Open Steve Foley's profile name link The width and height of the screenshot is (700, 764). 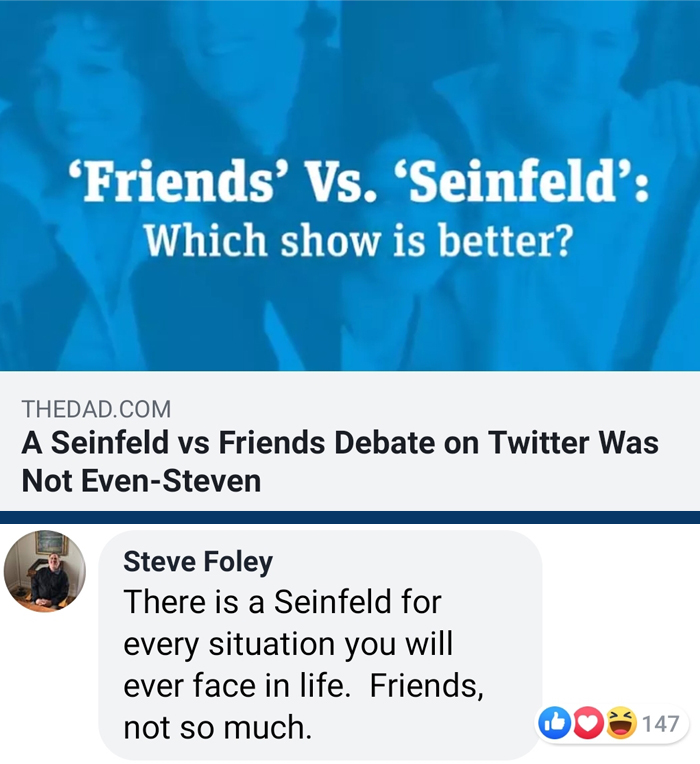coord(198,562)
